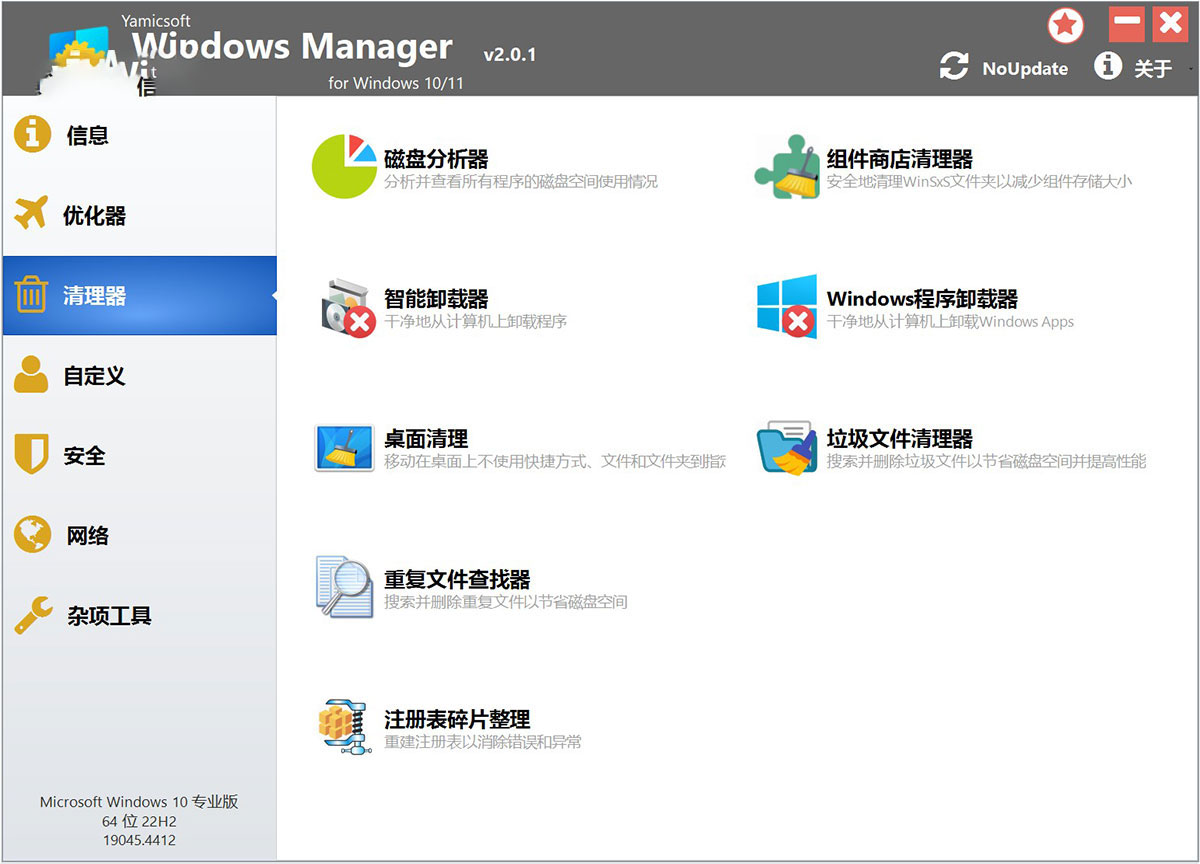Screen dimensions: 1200x864
Task: Click description 安全地清理WinSxS文件夹以减少组件存储大小
Action: click(979, 182)
